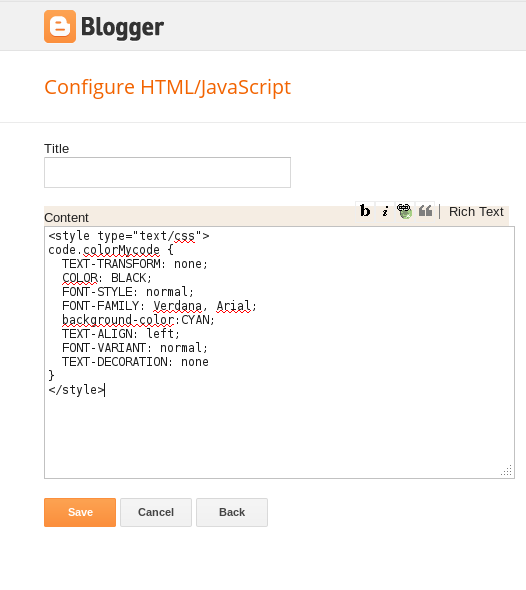Insert a link using the chain-globe icon
The image size is (526, 590).
(404, 211)
